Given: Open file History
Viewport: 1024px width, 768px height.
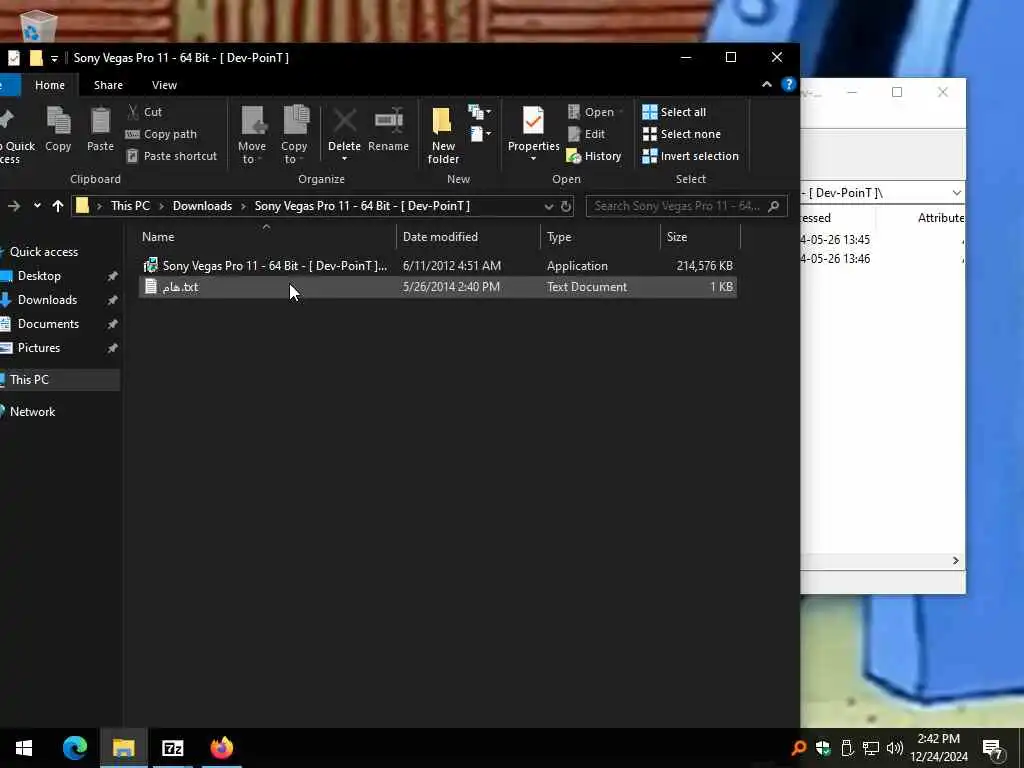Looking at the screenshot, I should click(593, 156).
